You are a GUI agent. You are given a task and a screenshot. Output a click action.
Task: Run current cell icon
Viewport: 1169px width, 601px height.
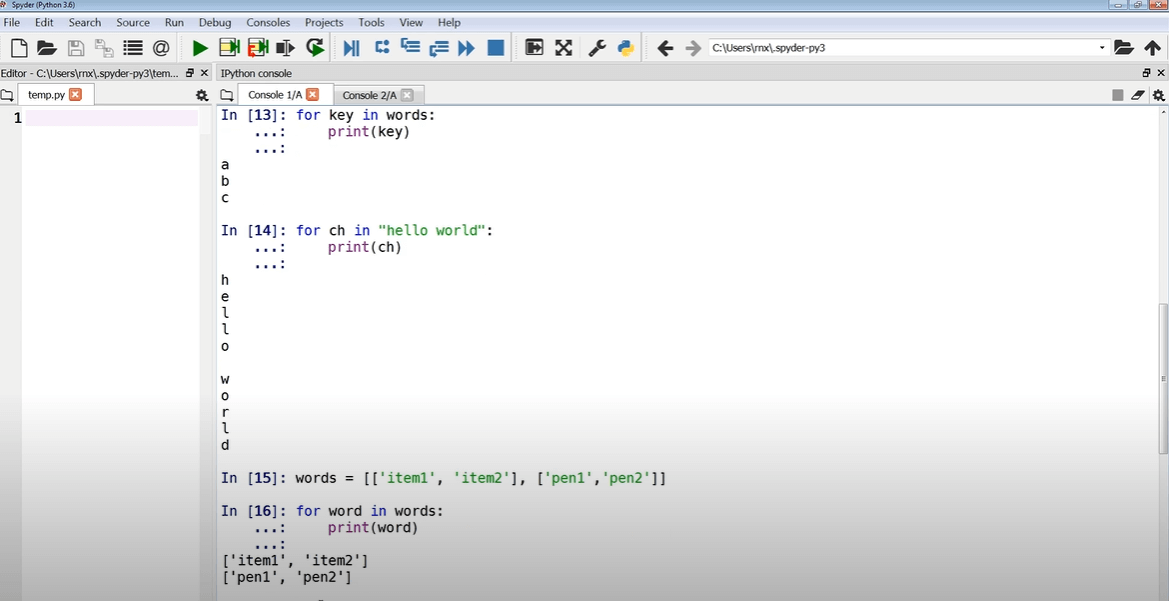coord(229,48)
